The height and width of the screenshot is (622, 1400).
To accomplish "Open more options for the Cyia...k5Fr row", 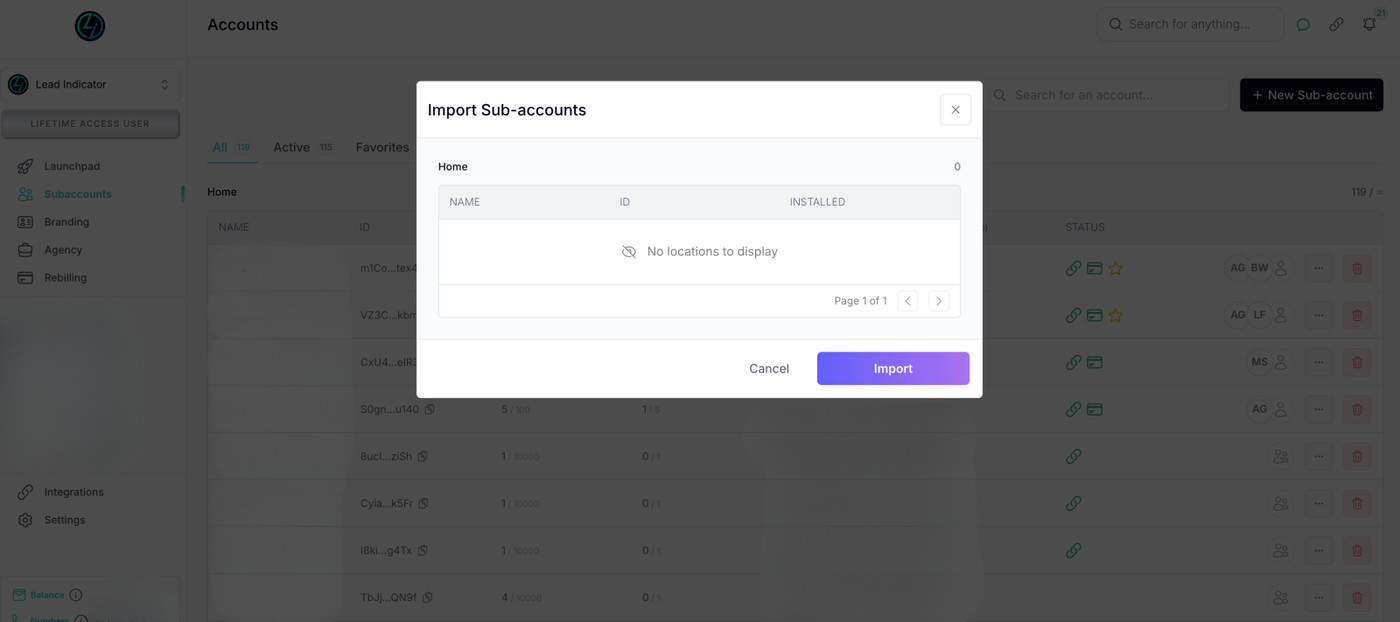I will coord(1319,503).
